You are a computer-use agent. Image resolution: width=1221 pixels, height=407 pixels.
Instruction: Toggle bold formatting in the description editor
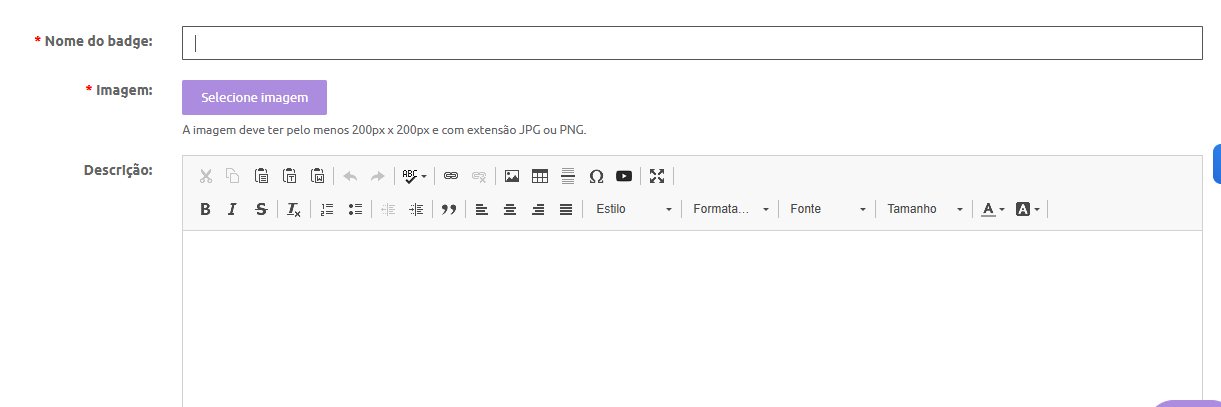tap(205, 209)
